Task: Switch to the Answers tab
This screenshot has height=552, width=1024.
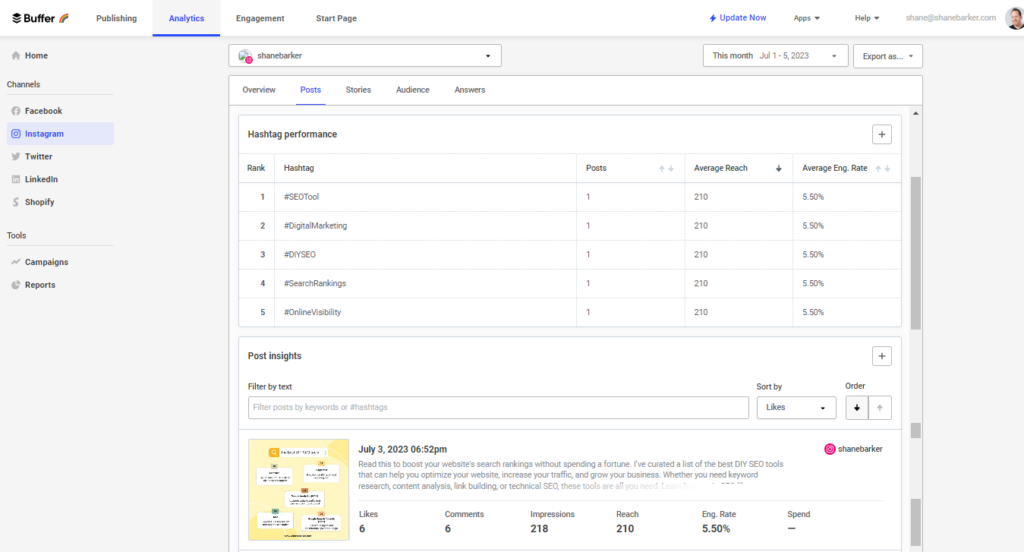Action: point(470,90)
